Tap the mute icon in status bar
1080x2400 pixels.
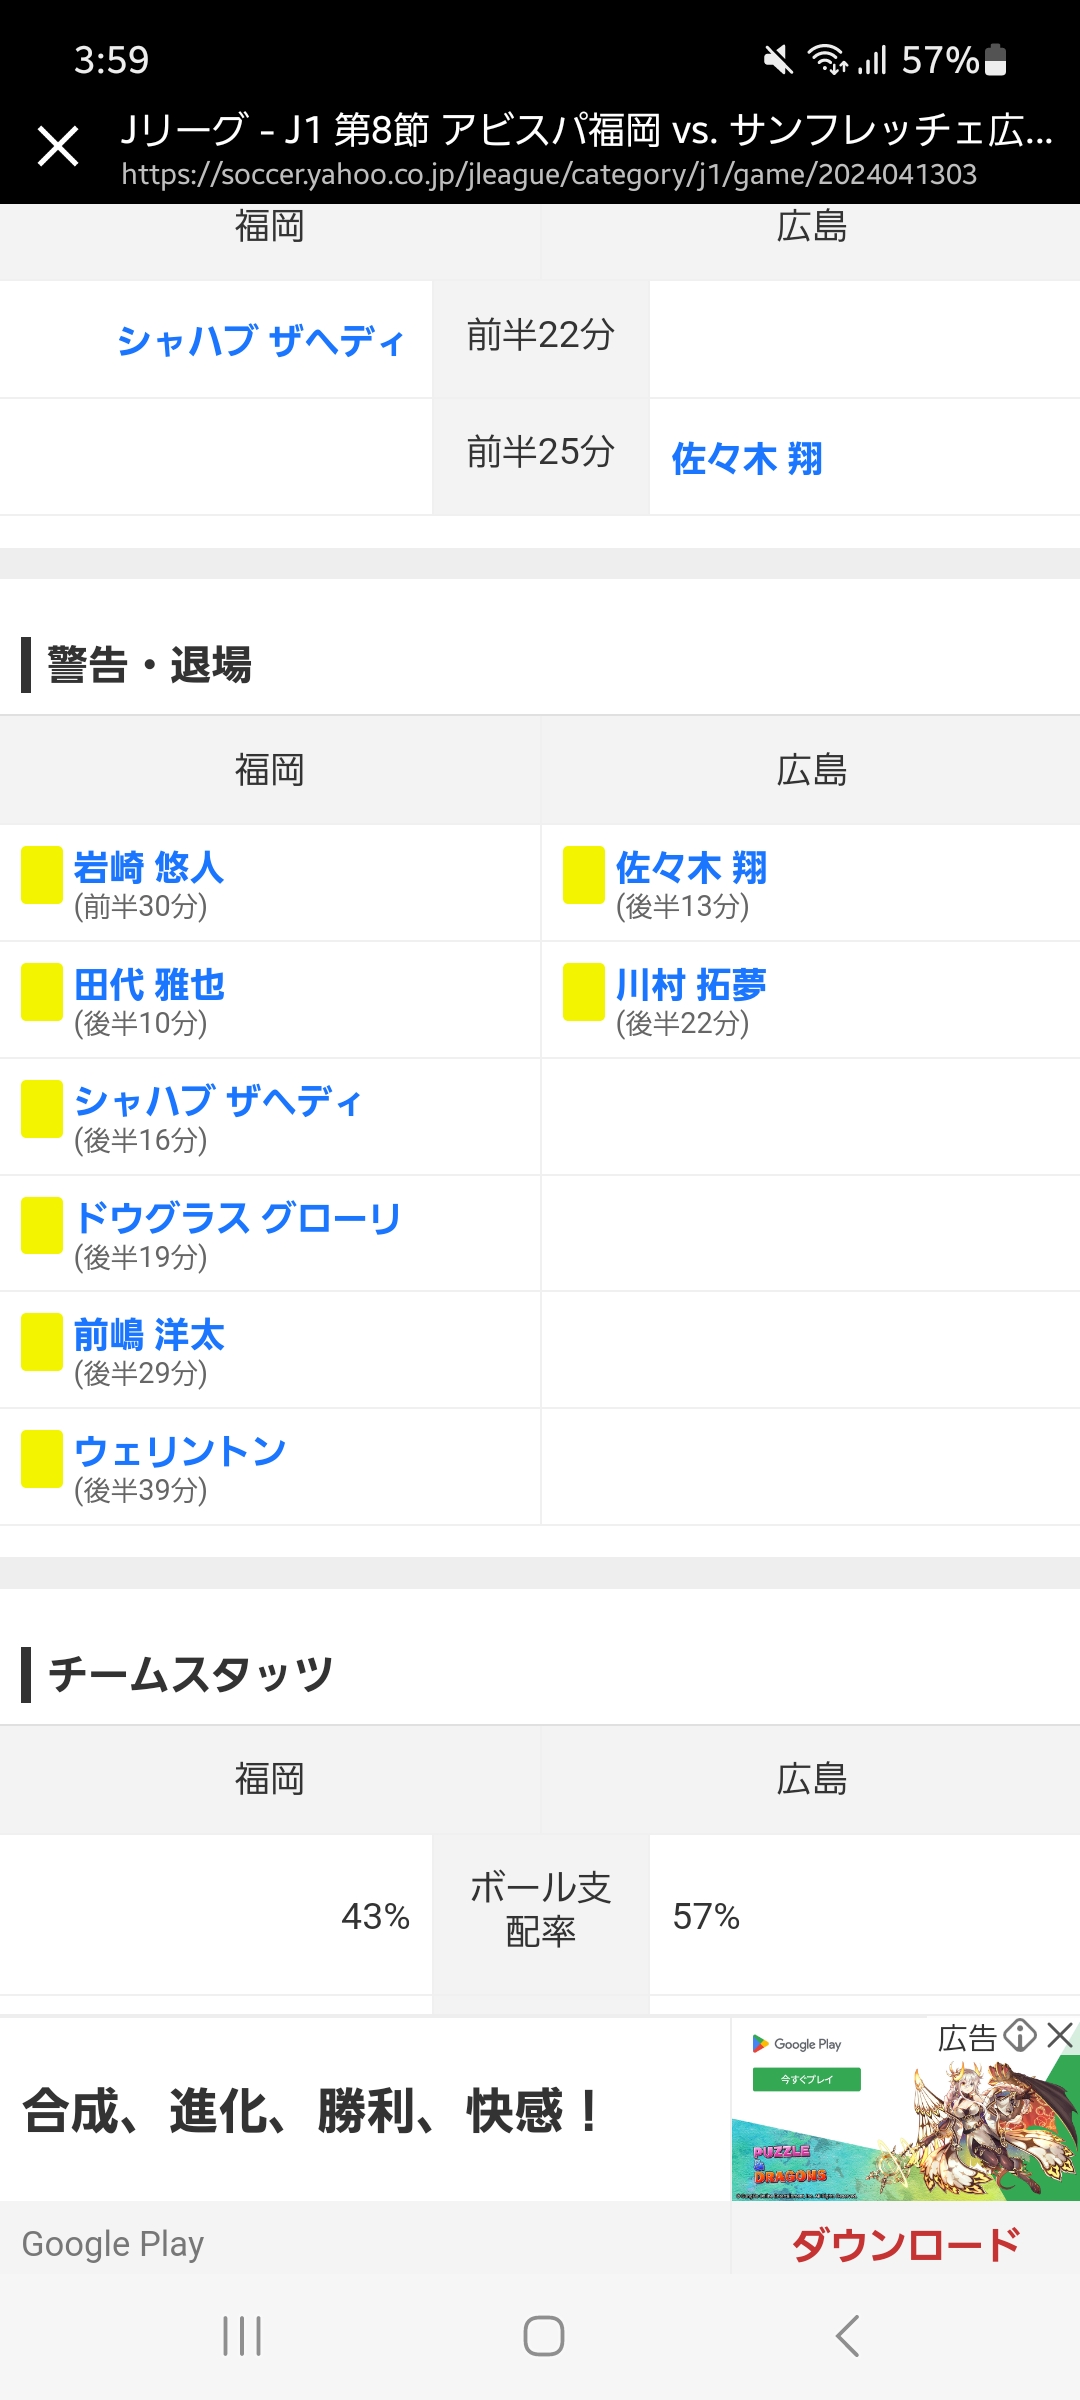(x=778, y=60)
